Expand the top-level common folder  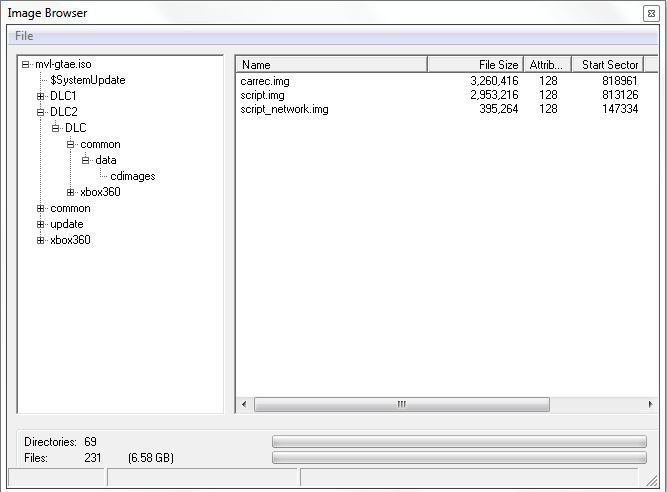pyautogui.click(x=40, y=208)
